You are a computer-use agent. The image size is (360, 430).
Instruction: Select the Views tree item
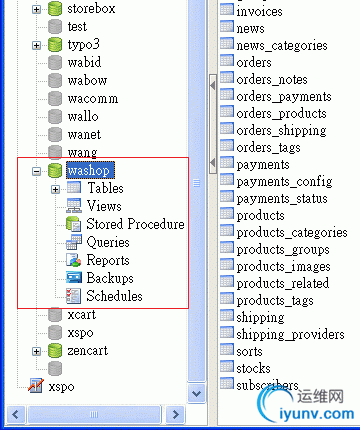(104, 206)
